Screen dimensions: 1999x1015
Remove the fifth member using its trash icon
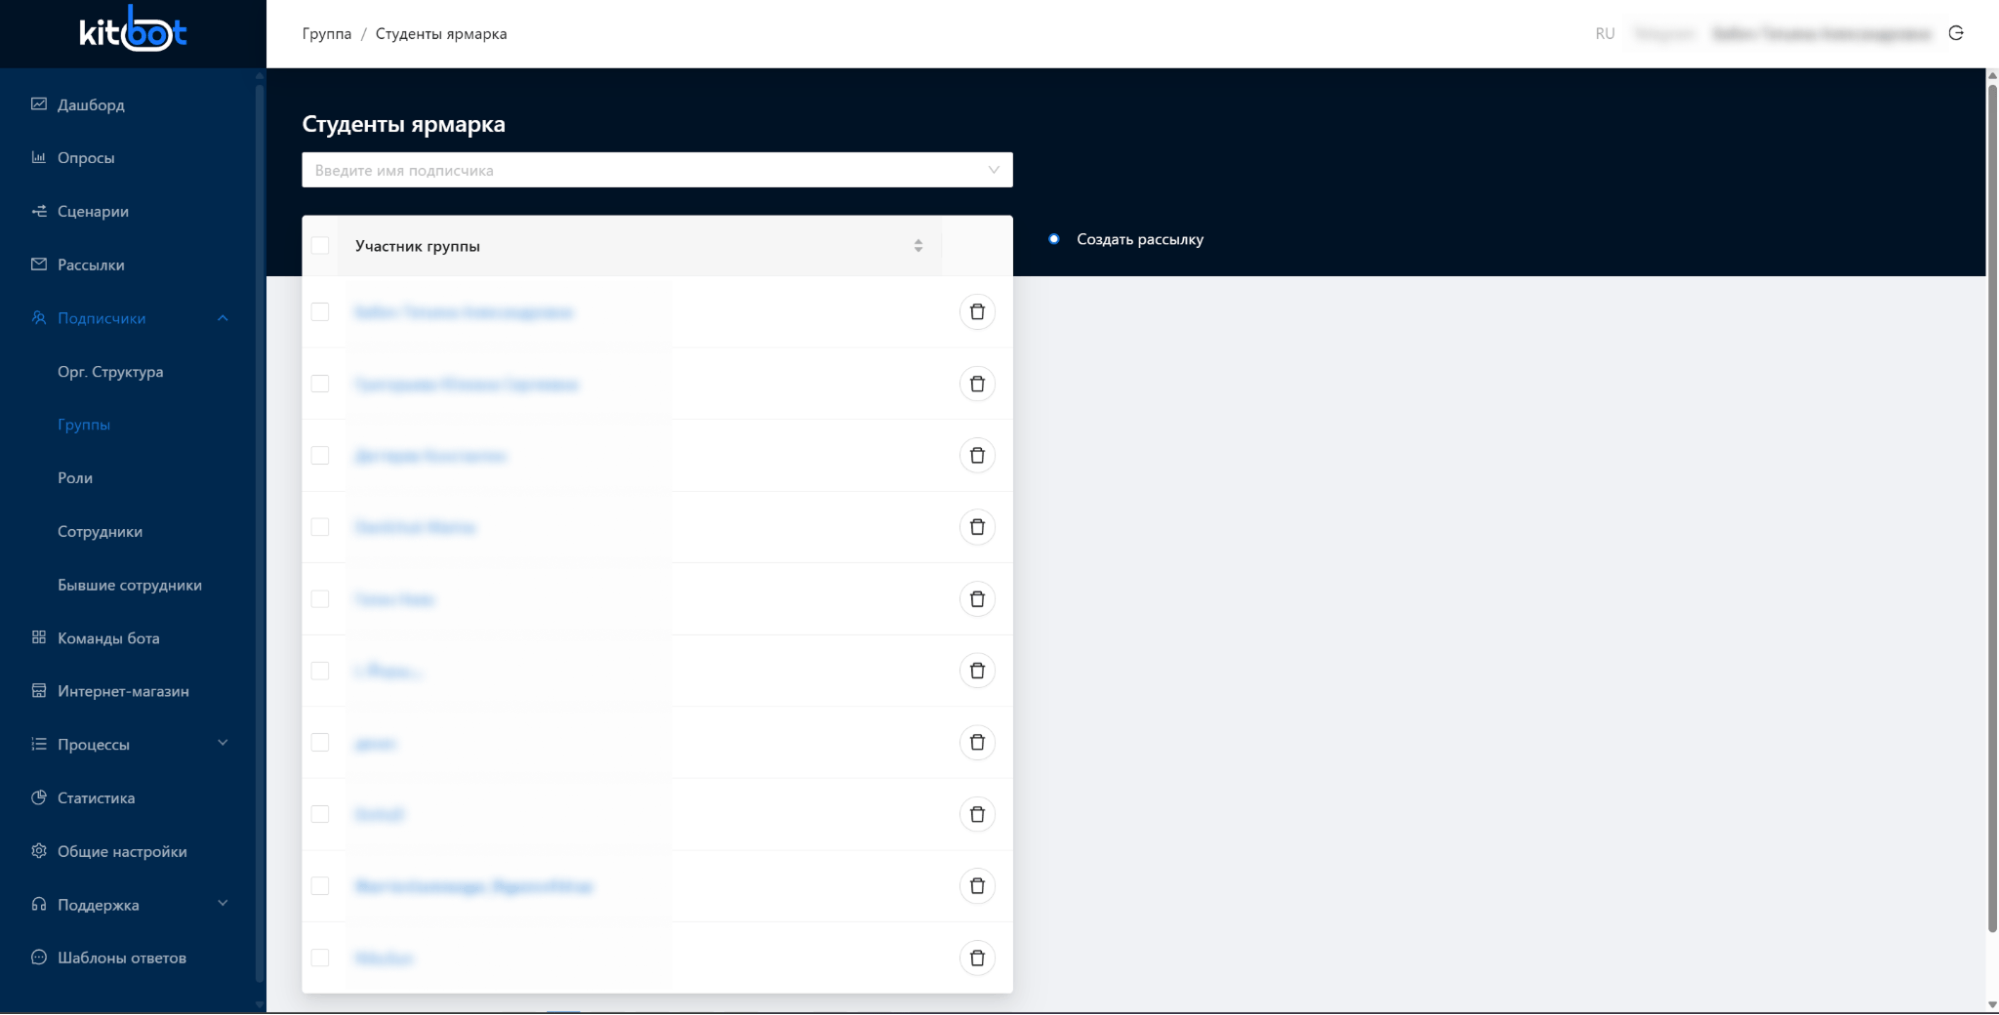977,599
